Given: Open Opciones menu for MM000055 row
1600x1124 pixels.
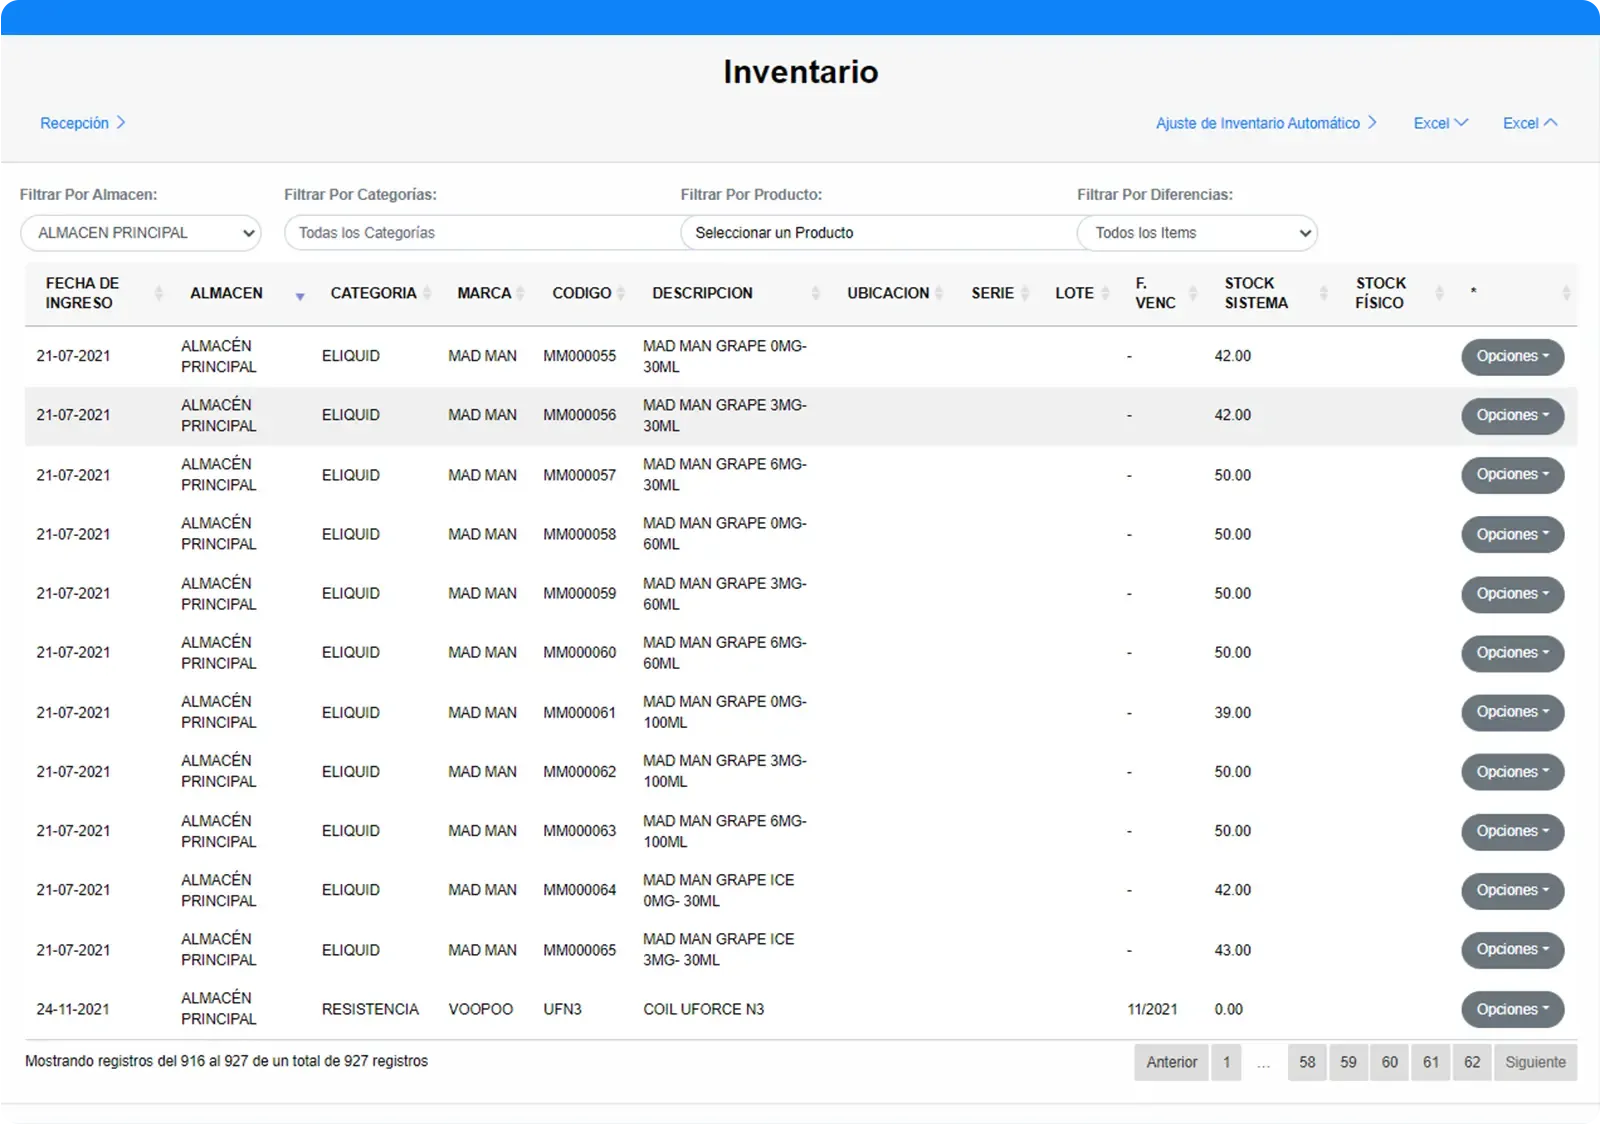Looking at the screenshot, I should pos(1512,357).
